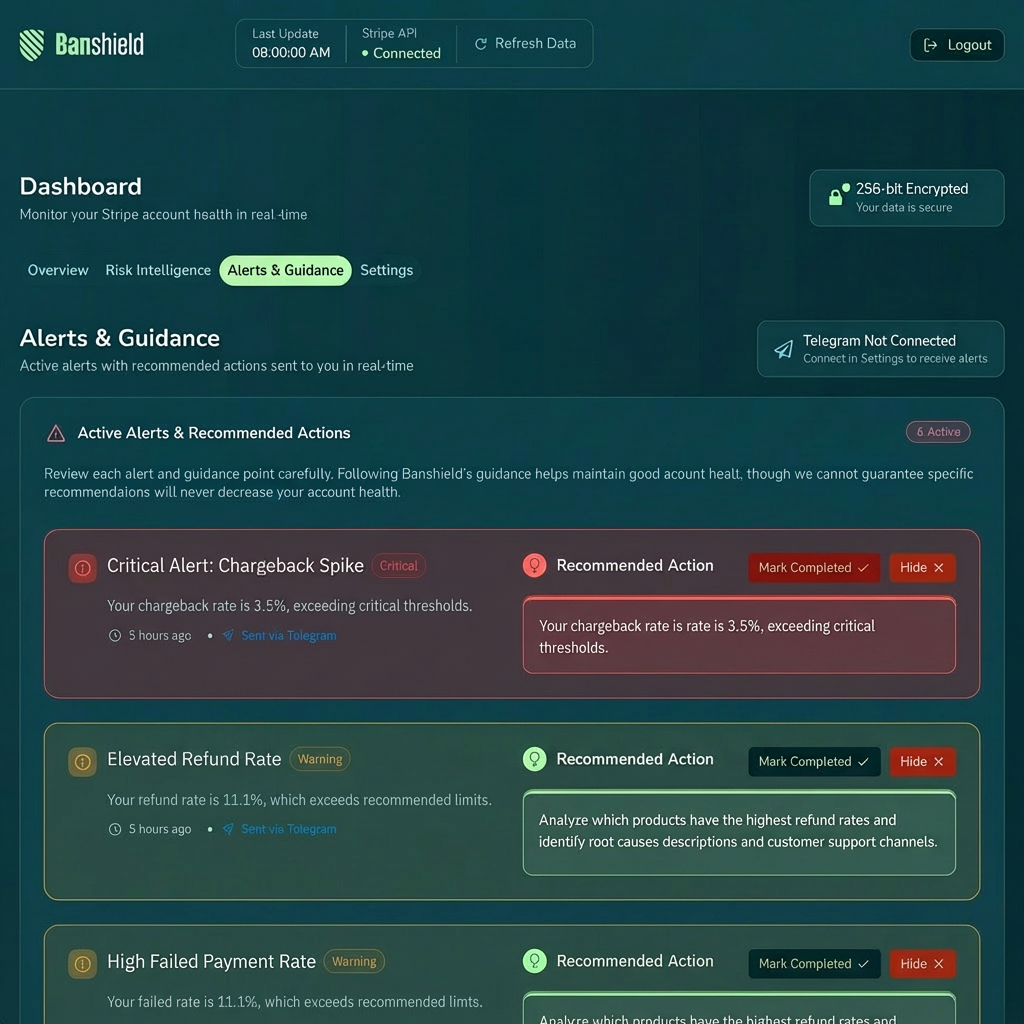Image resolution: width=1024 pixels, height=1024 pixels.
Task: Click the High Failed Payment Rate icon
Action: click(82, 963)
